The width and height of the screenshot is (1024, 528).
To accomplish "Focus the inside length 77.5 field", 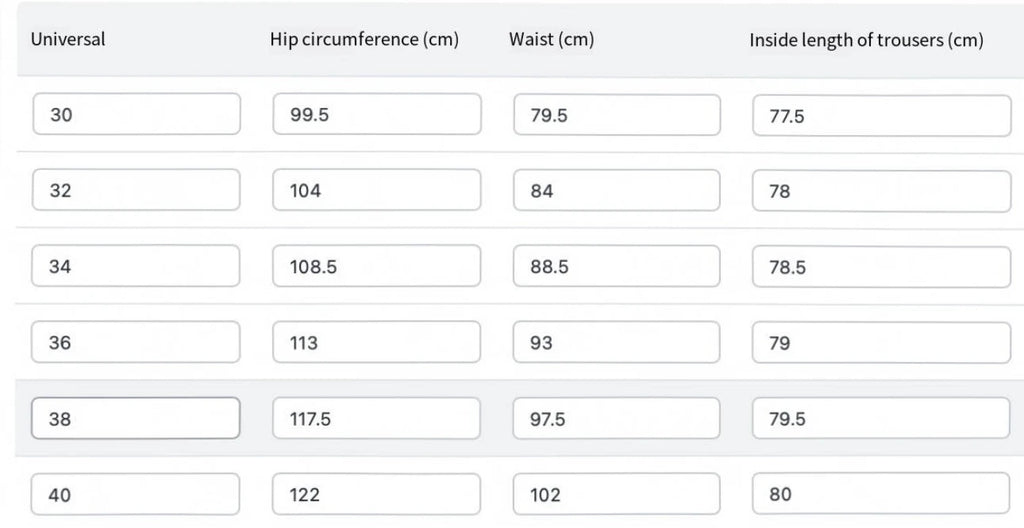I will coord(881,116).
